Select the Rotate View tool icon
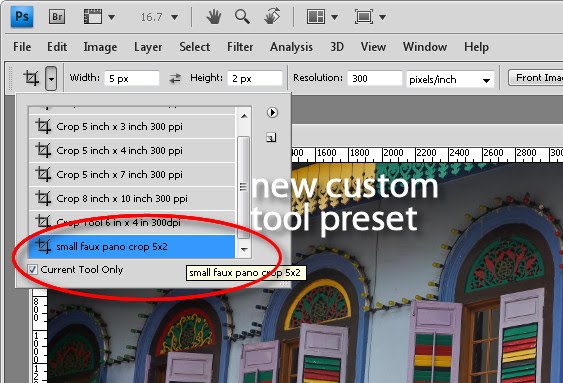Viewport: 563px width, 383px height. coord(272,17)
